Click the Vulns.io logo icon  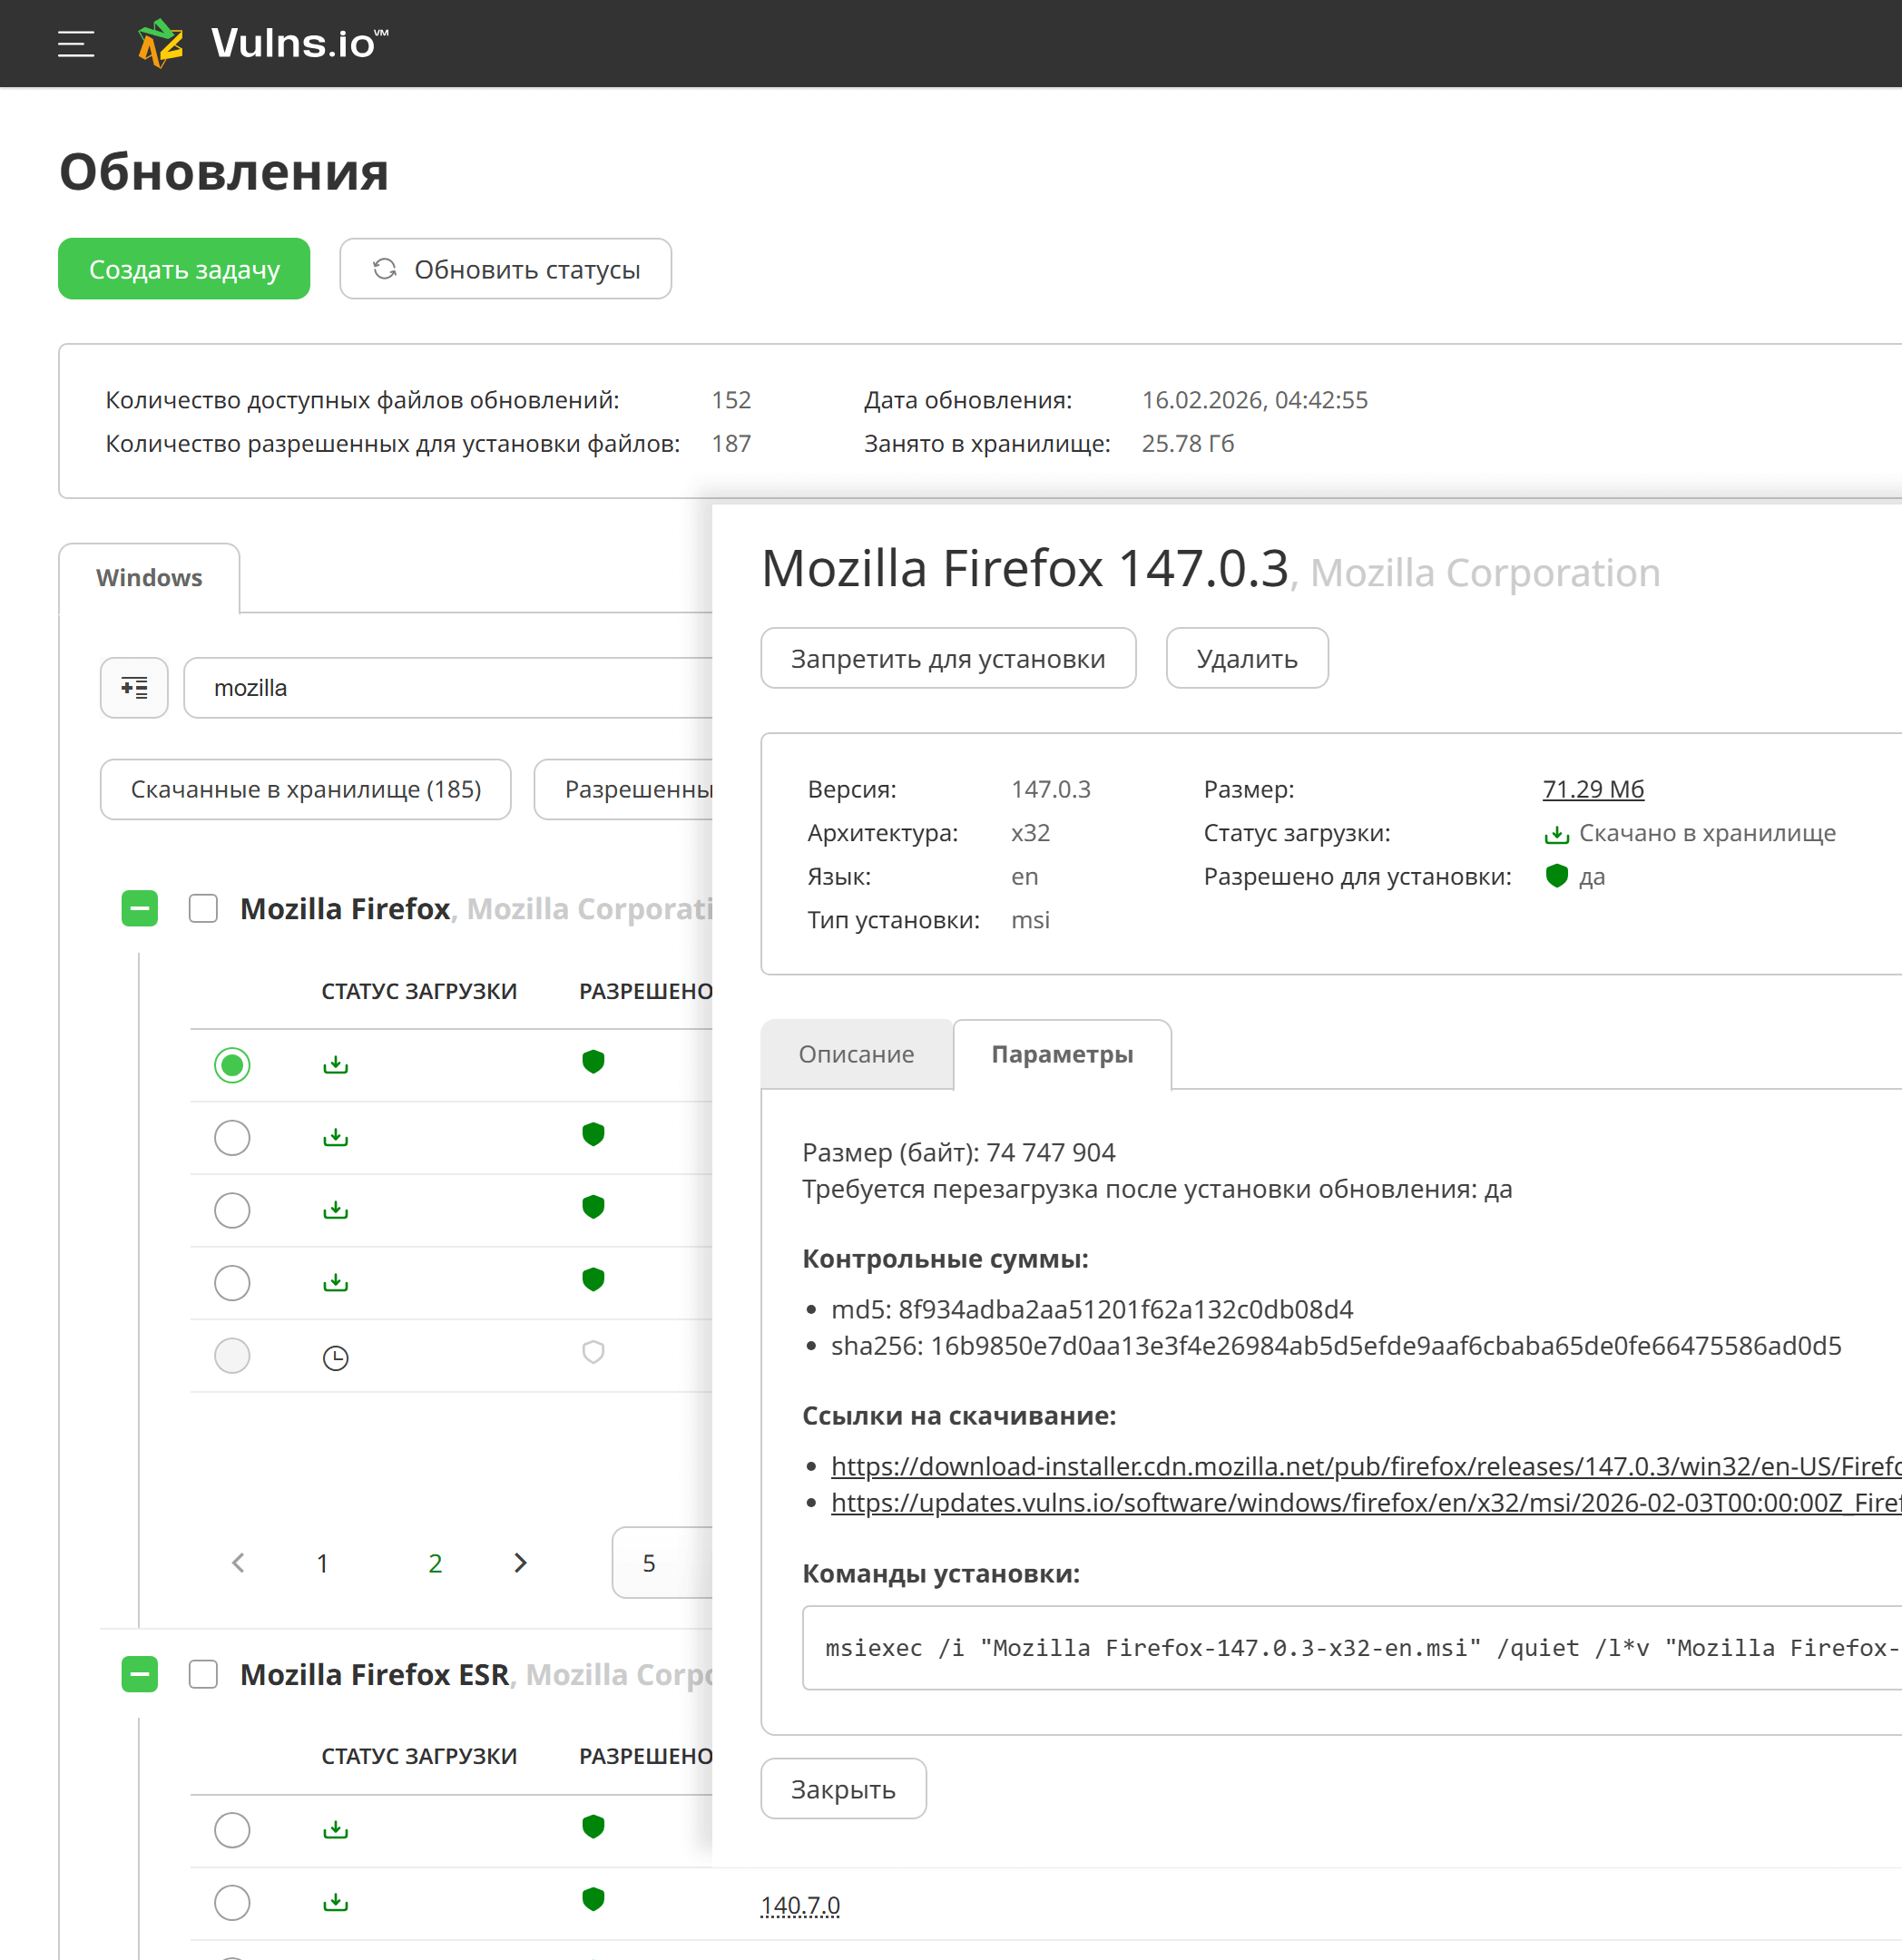pos(160,44)
